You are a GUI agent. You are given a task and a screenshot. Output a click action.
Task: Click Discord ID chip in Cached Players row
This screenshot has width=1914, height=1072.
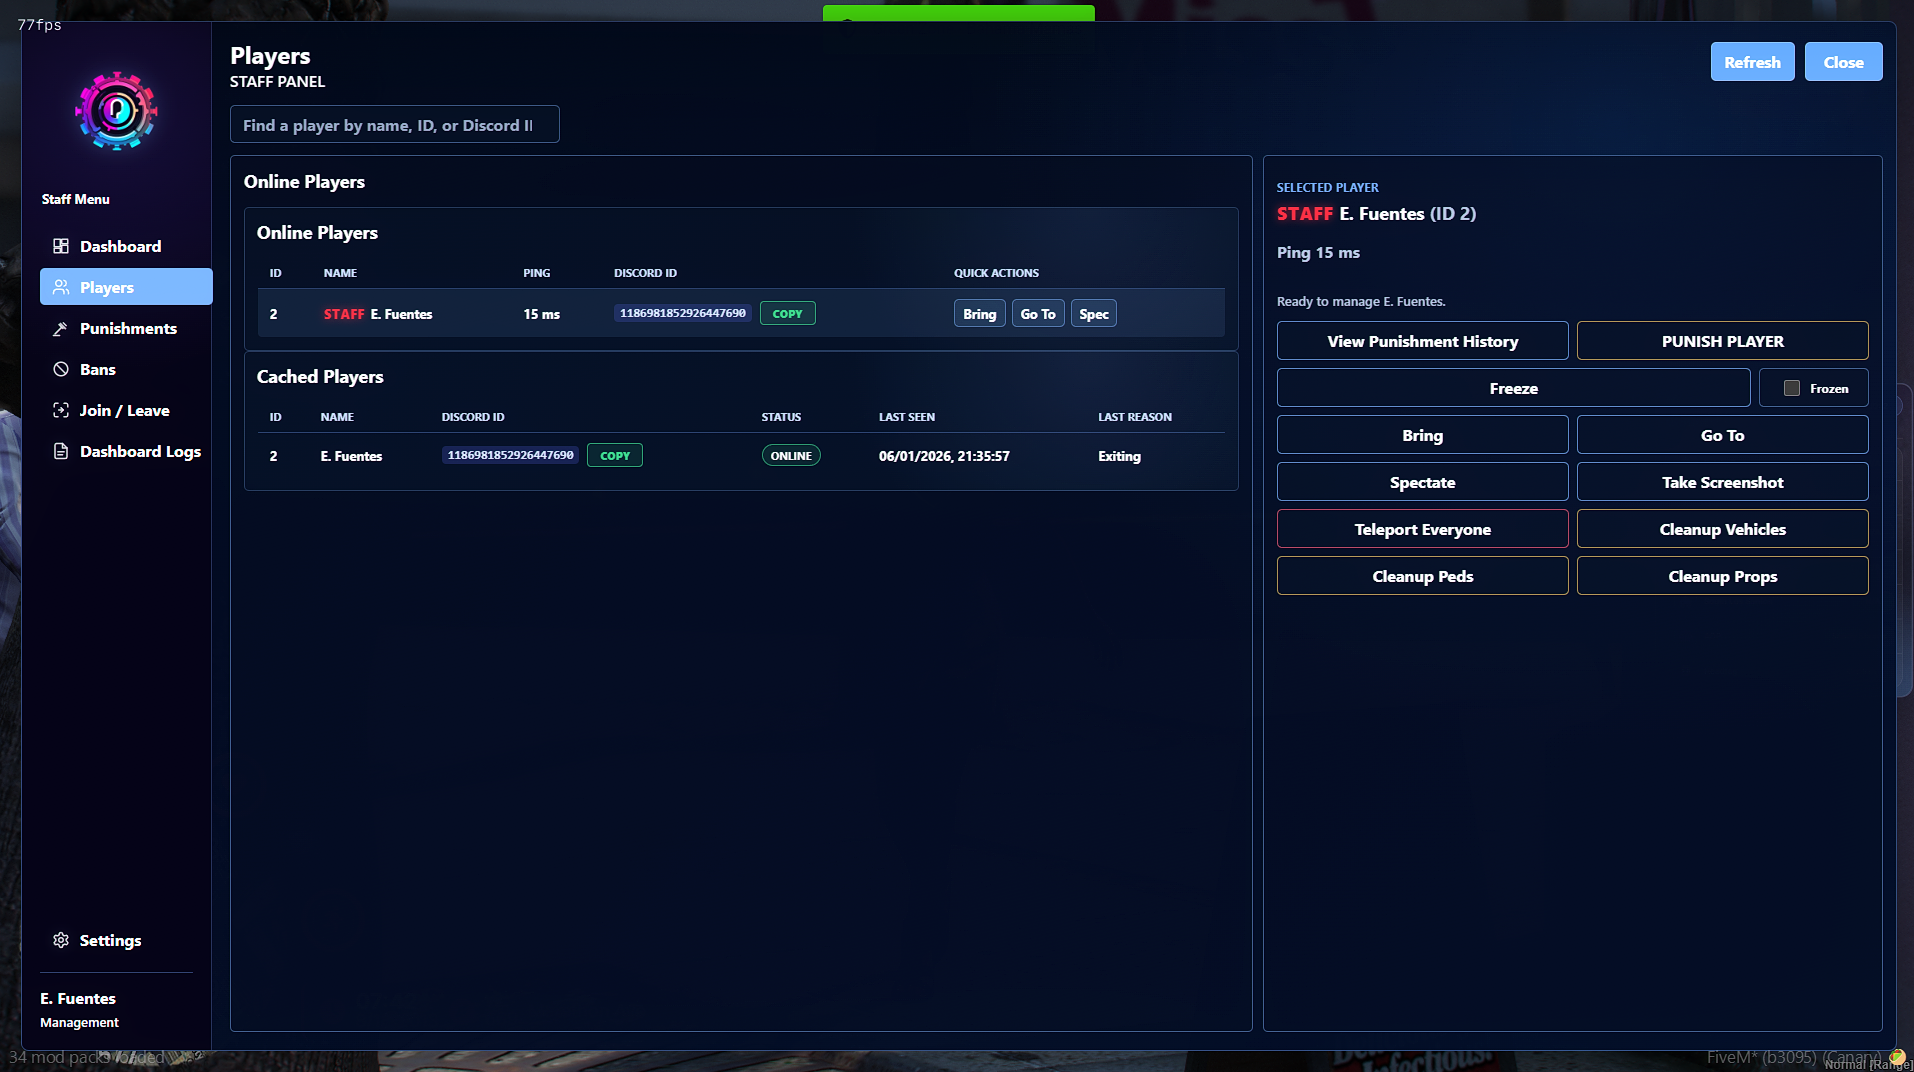click(510, 455)
